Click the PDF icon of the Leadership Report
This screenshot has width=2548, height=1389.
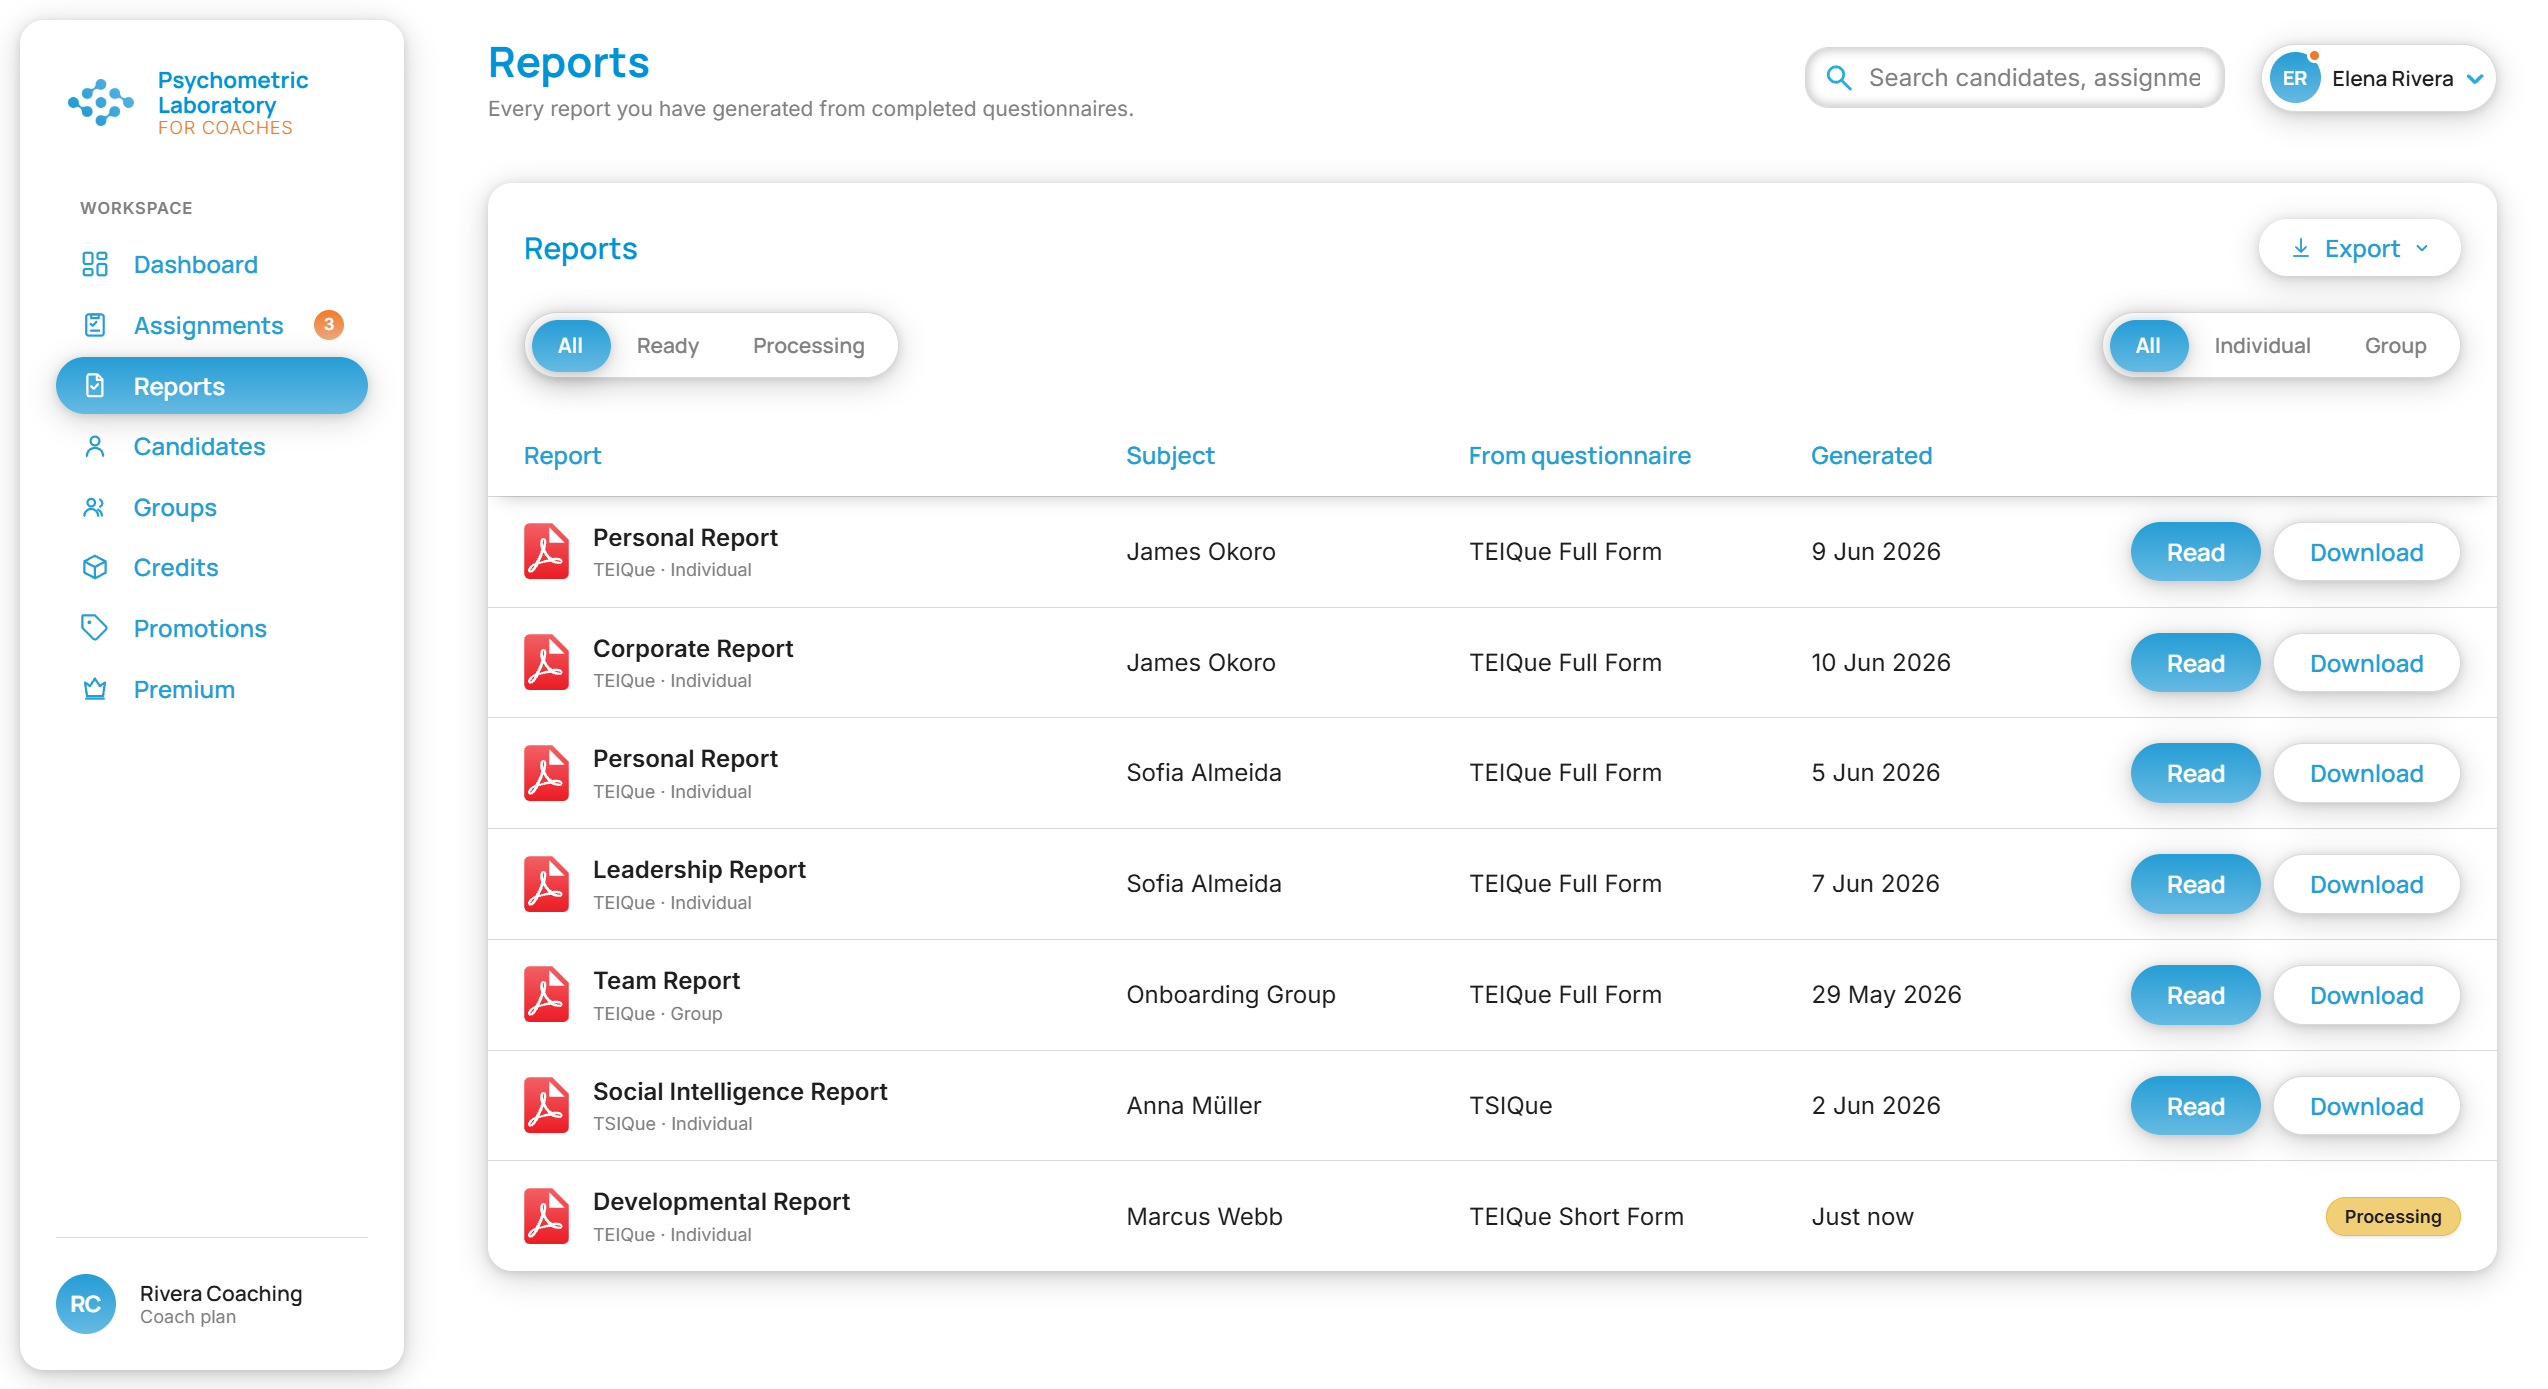tap(547, 884)
